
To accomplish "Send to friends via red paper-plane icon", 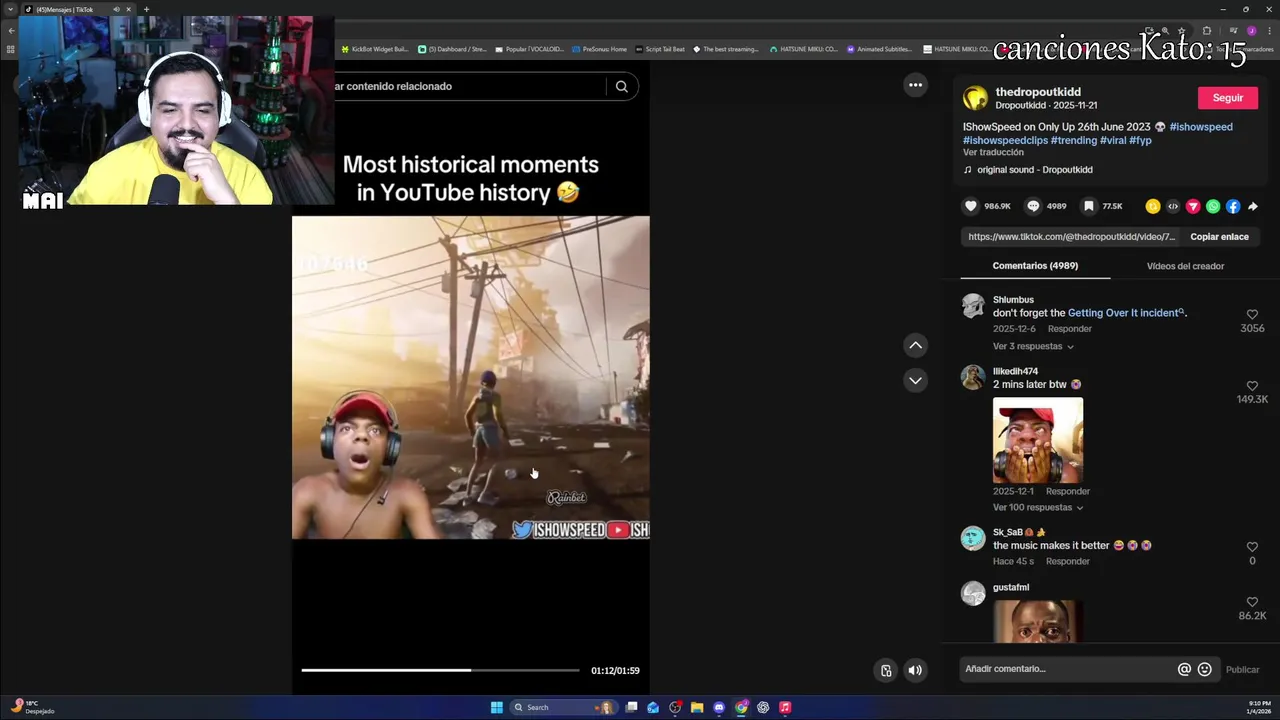I will [1193, 206].
